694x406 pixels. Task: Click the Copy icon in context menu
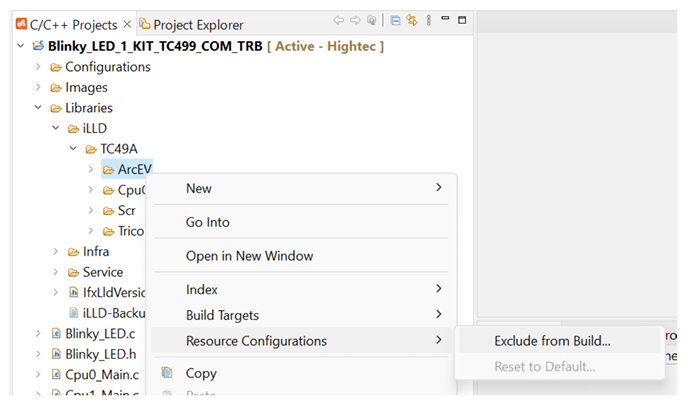[x=167, y=373]
